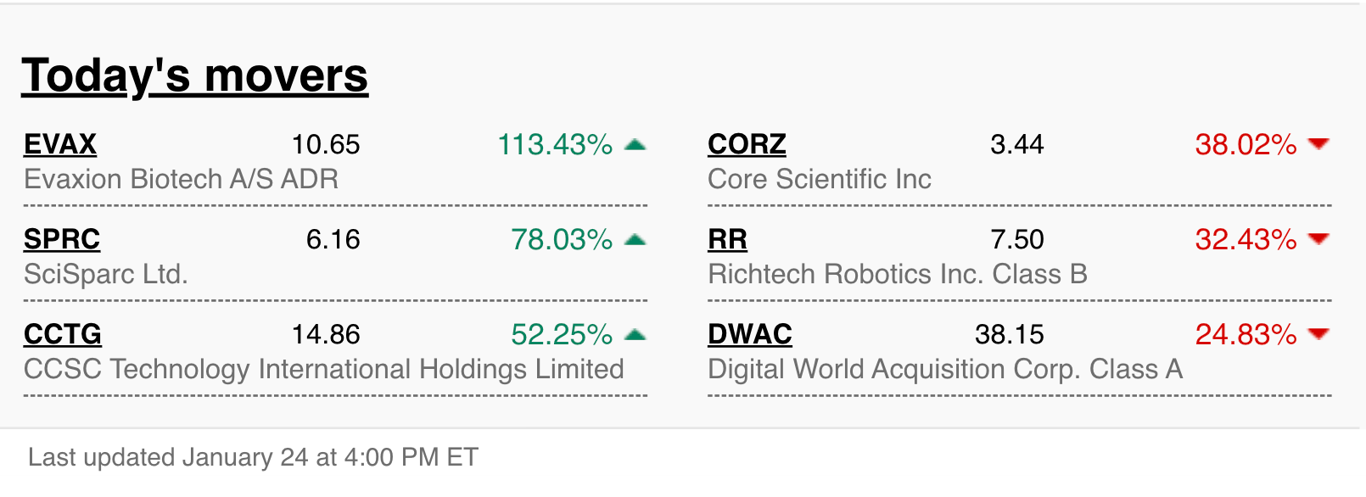Open the EVAX ticker link

(x=60, y=145)
